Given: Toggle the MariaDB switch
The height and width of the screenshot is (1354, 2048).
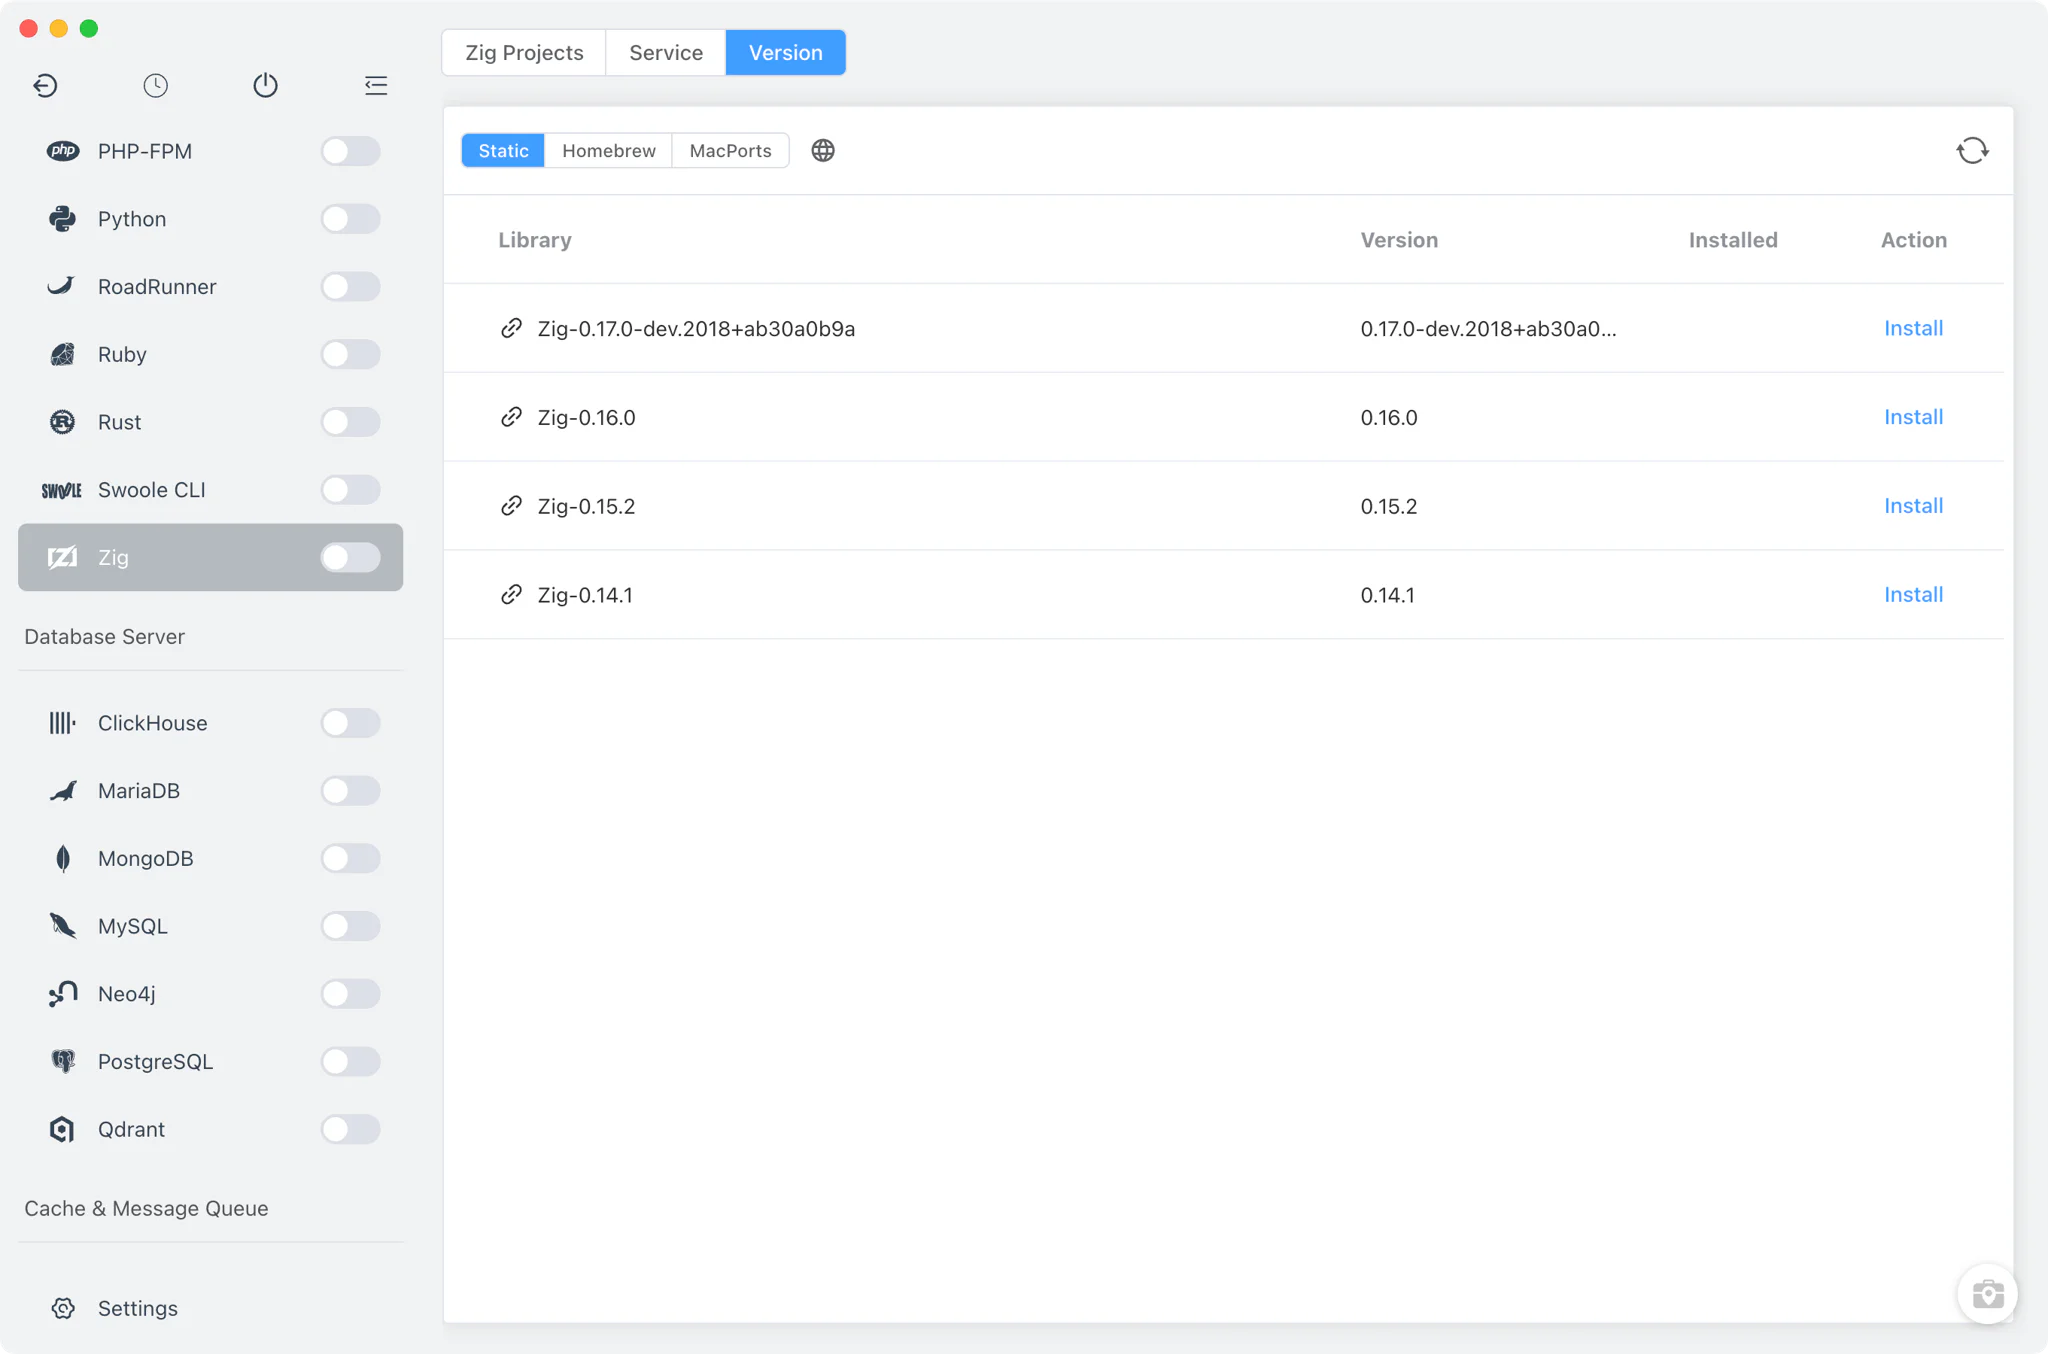Looking at the screenshot, I should tap(350, 791).
